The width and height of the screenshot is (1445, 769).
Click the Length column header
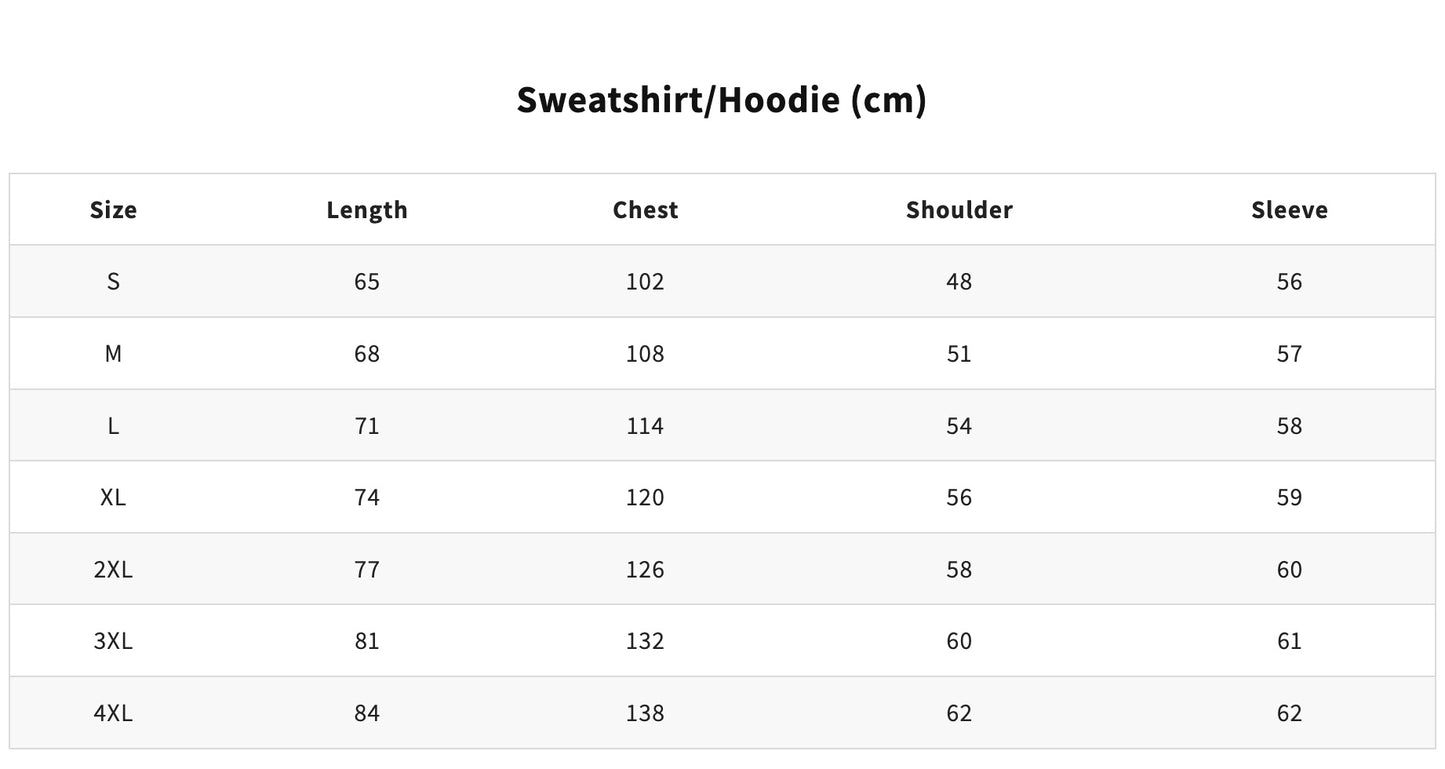click(367, 210)
